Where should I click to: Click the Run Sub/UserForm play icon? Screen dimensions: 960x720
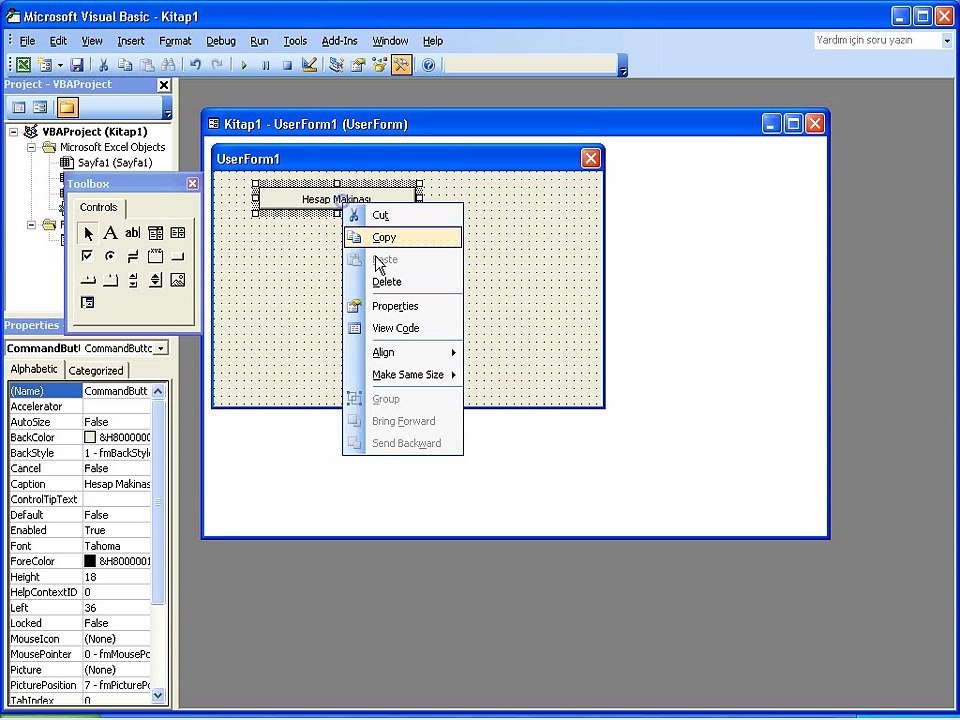tap(244, 65)
